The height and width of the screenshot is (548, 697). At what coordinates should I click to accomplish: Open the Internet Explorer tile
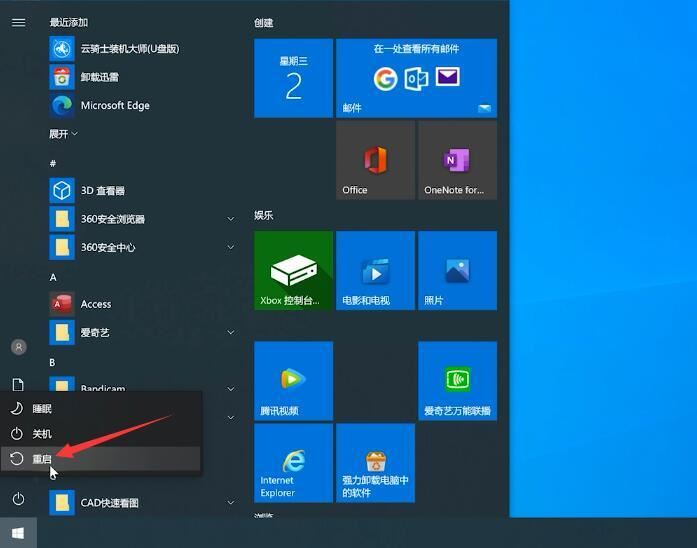pos(293,462)
